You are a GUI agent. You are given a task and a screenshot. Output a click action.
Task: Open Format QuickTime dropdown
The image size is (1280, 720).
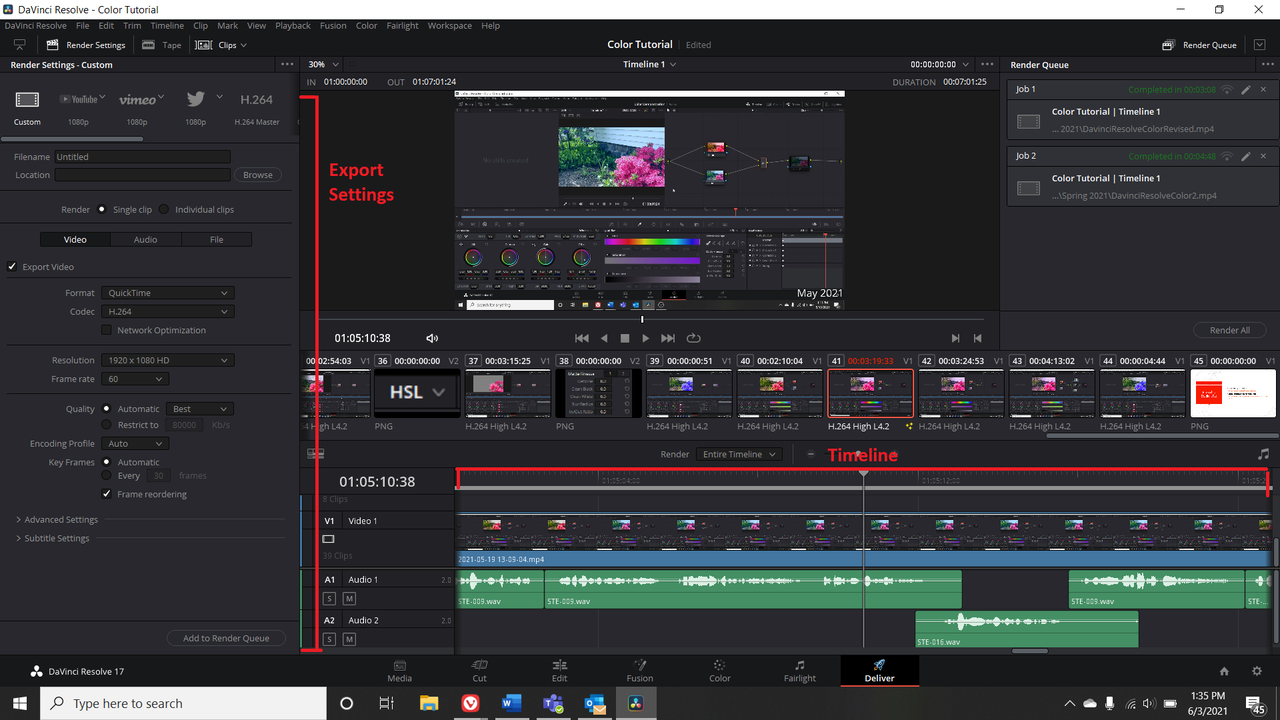(x=167, y=293)
